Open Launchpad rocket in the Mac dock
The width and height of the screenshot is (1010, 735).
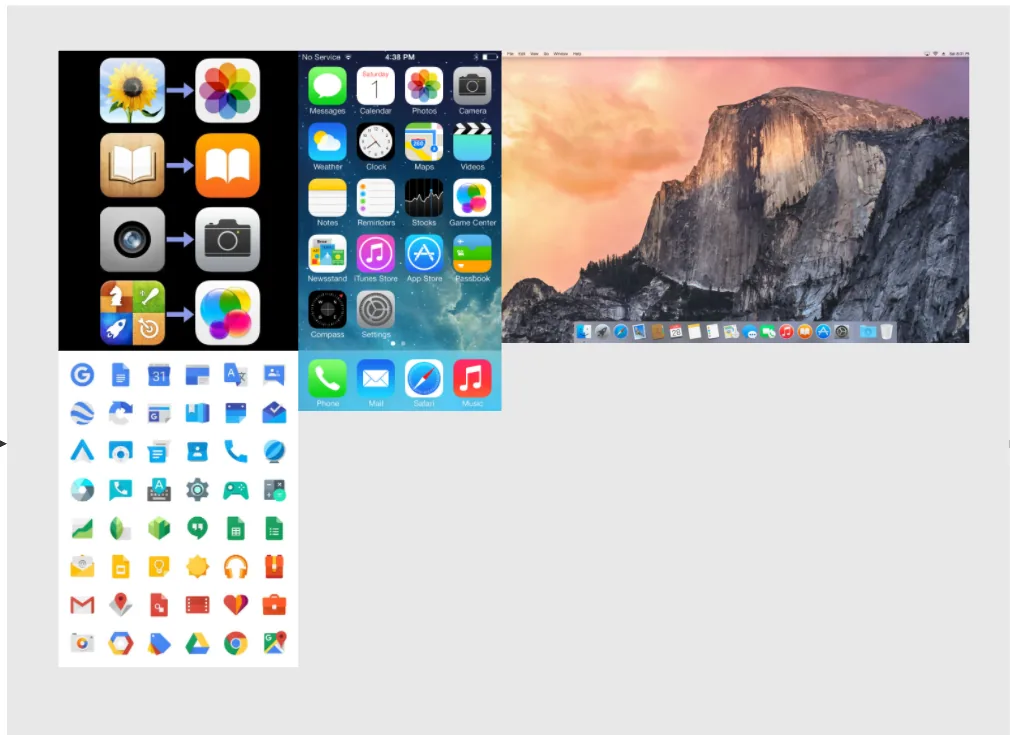tap(602, 331)
